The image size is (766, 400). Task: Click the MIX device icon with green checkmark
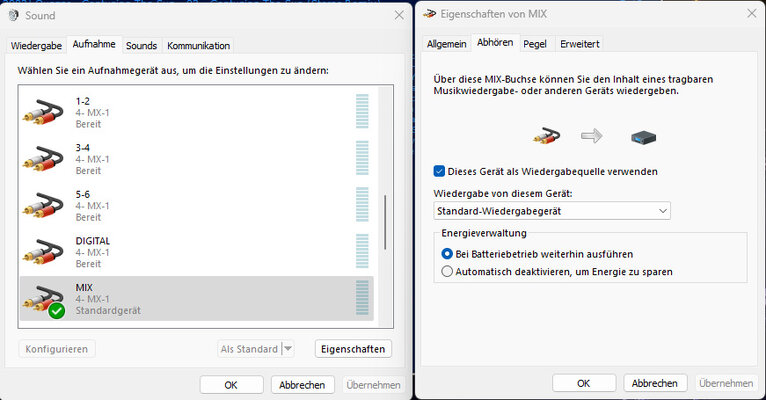coord(44,300)
